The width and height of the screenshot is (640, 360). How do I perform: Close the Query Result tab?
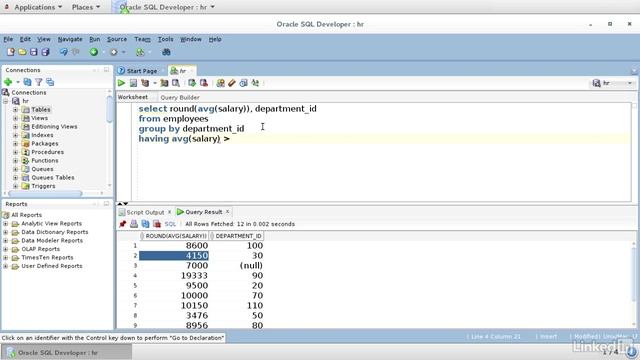click(227, 211)
